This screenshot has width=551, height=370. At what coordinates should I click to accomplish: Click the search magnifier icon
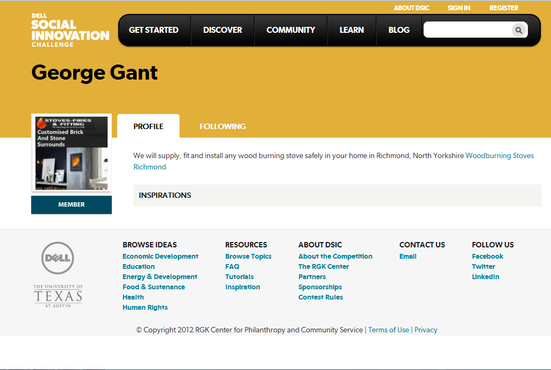click(519, 30)
